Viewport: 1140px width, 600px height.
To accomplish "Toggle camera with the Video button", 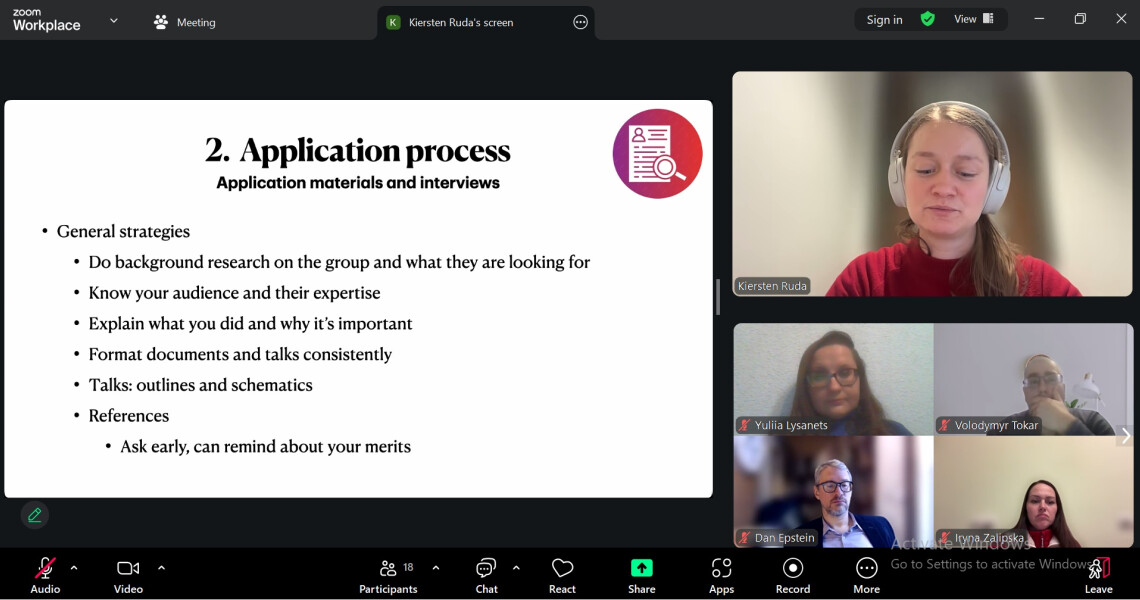I will pos(128,569).
